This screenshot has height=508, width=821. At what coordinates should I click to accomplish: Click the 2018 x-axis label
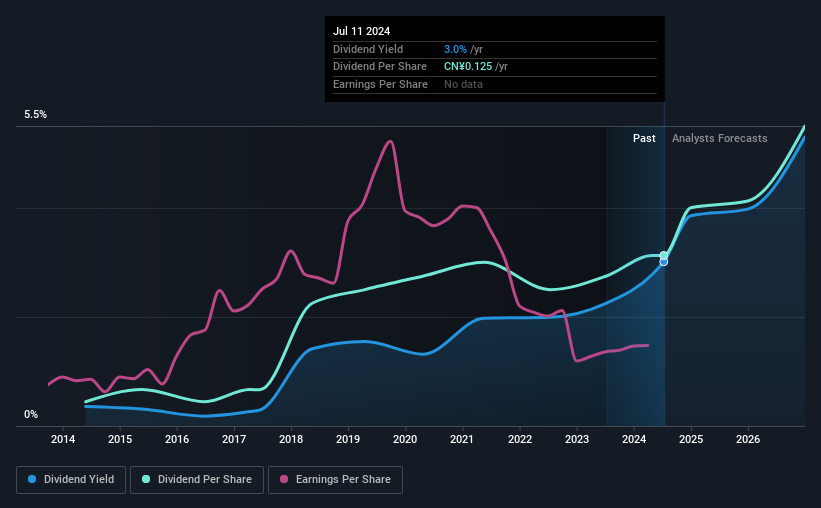click(291, 439)
